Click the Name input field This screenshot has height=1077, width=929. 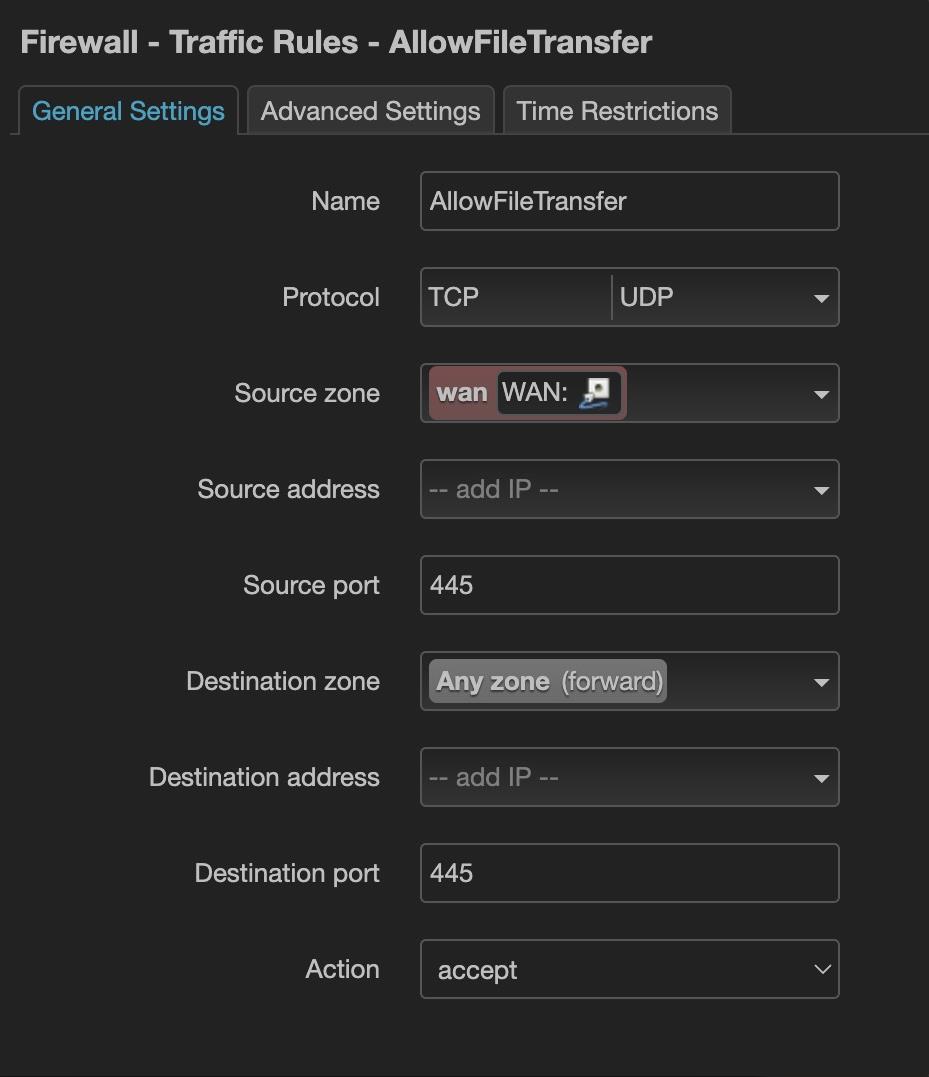pyautogui.click(x=629, y=201)
